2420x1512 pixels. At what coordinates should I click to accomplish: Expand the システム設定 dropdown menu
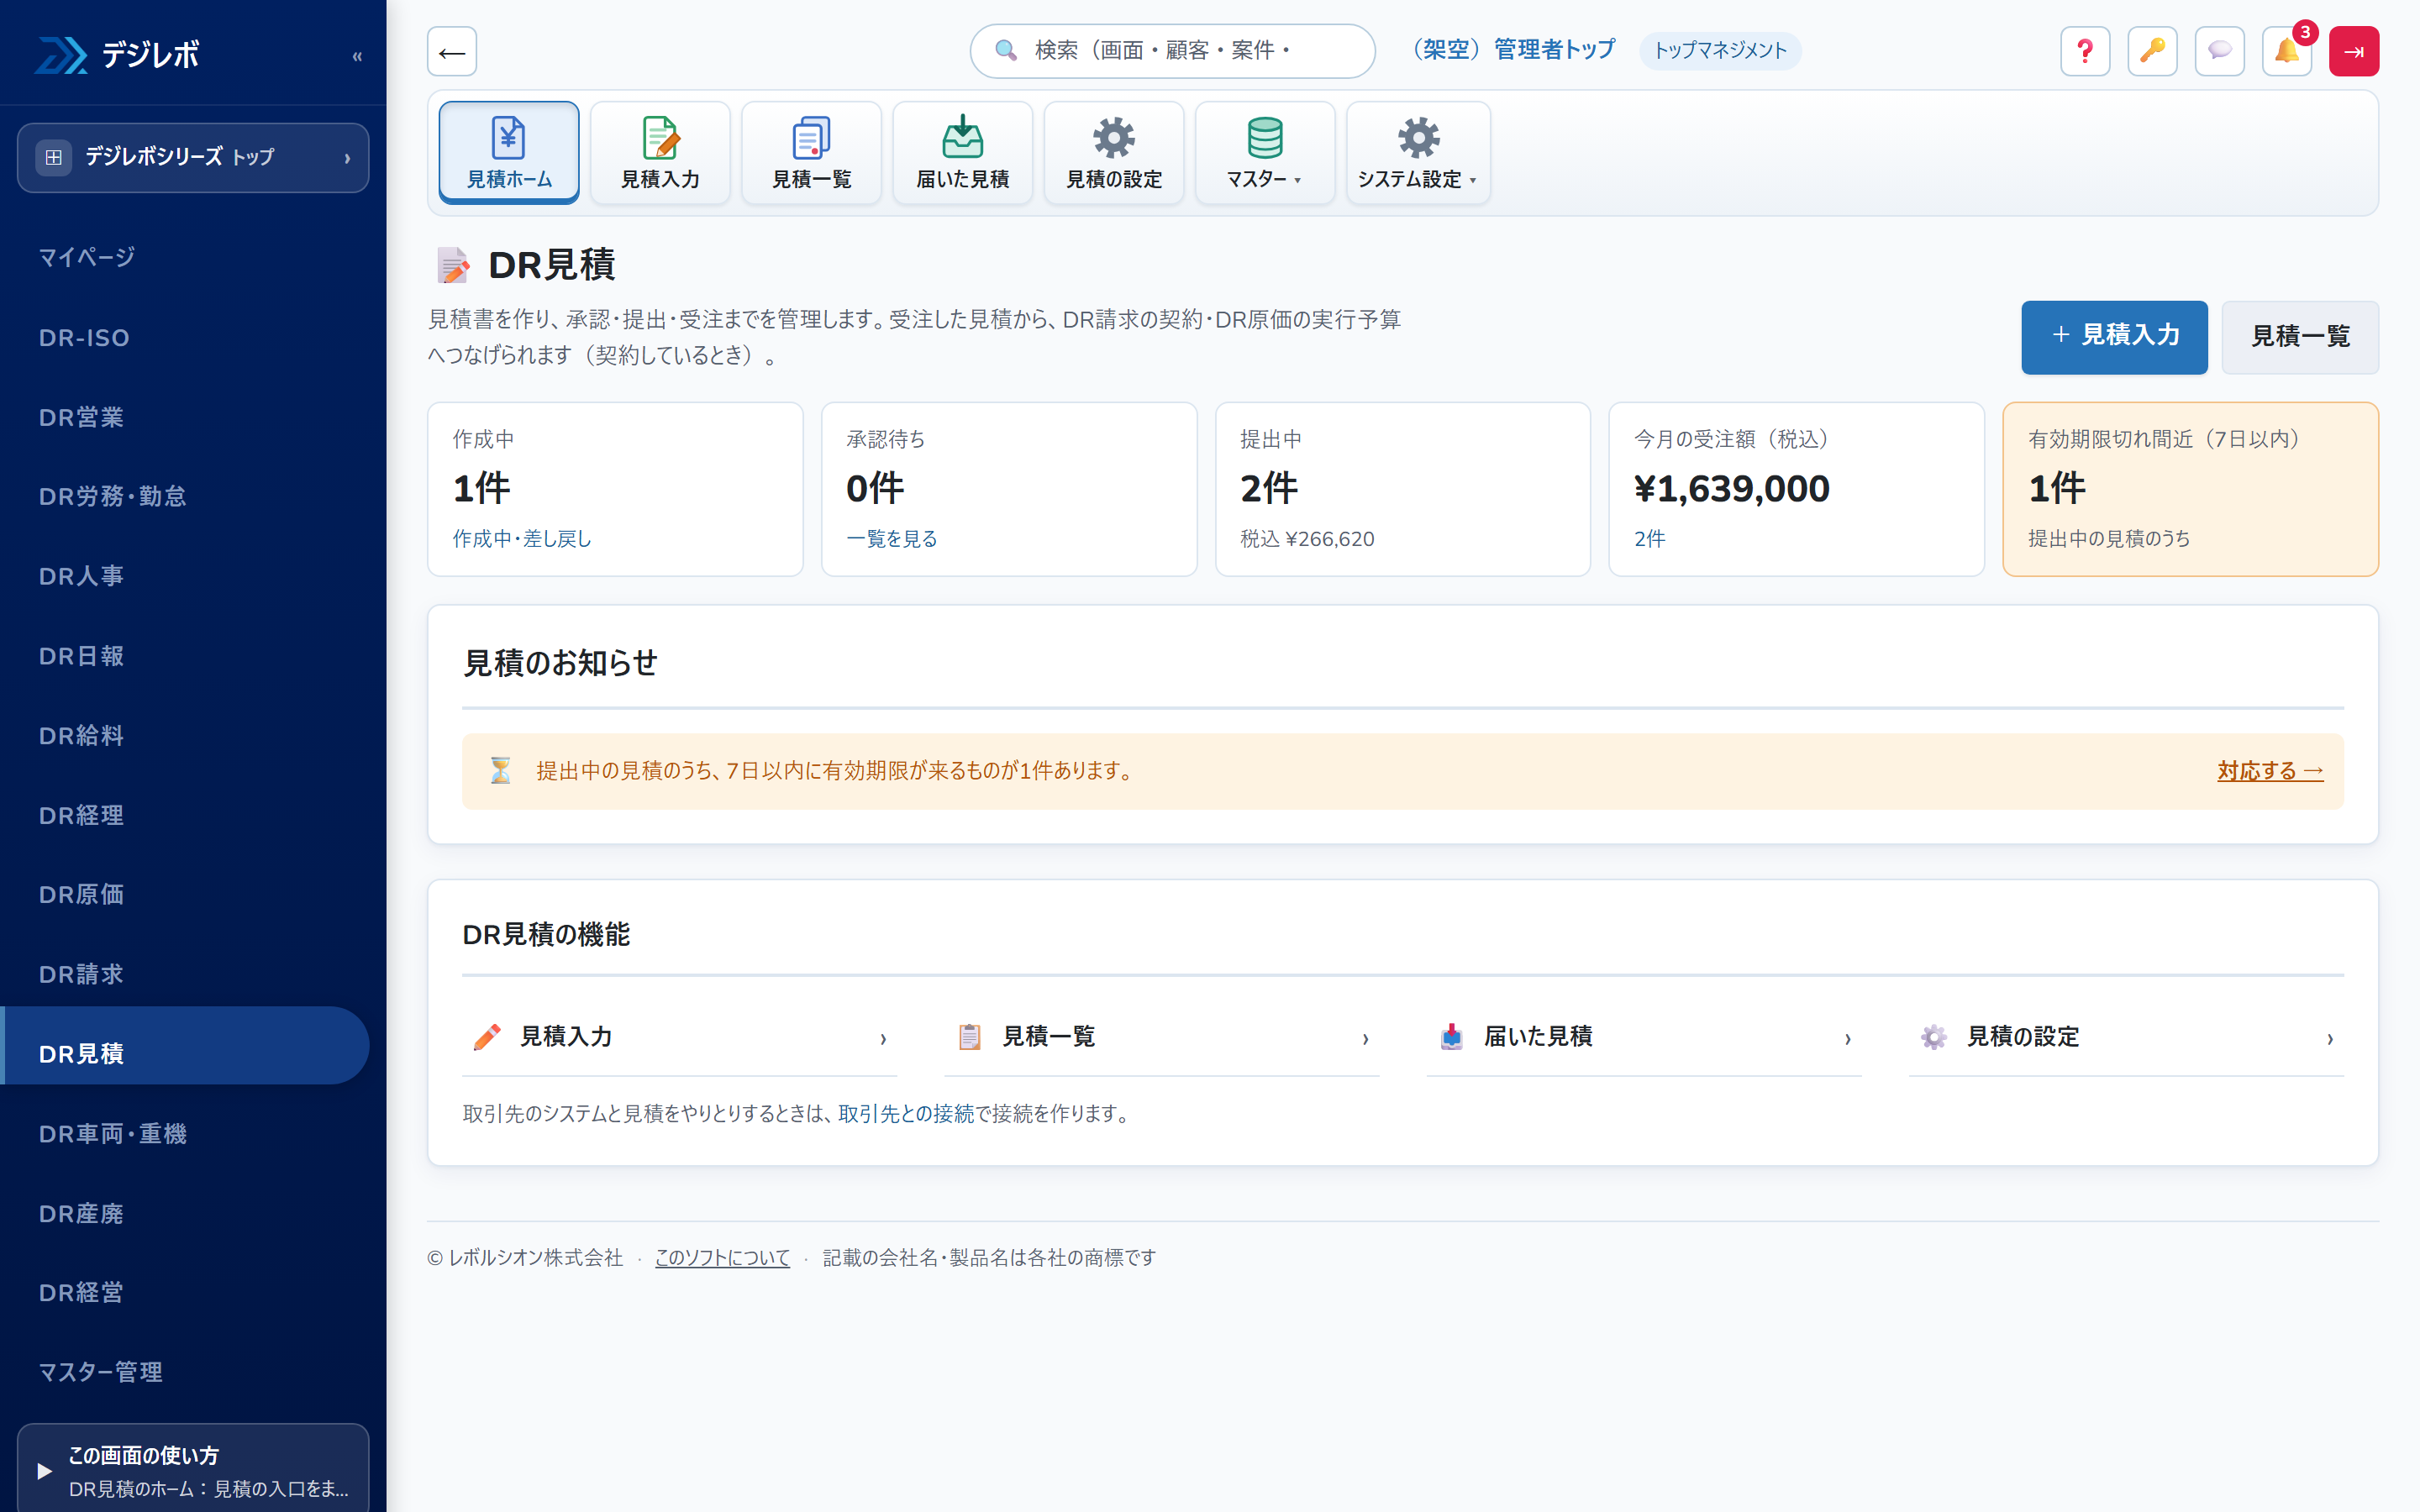[1418, 152]
